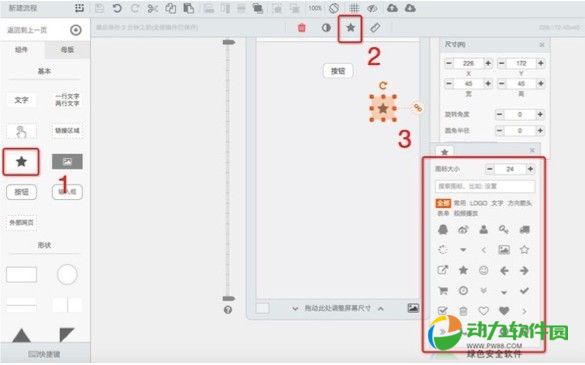Select the outlined star icon in picker

[x=524, y=249]
